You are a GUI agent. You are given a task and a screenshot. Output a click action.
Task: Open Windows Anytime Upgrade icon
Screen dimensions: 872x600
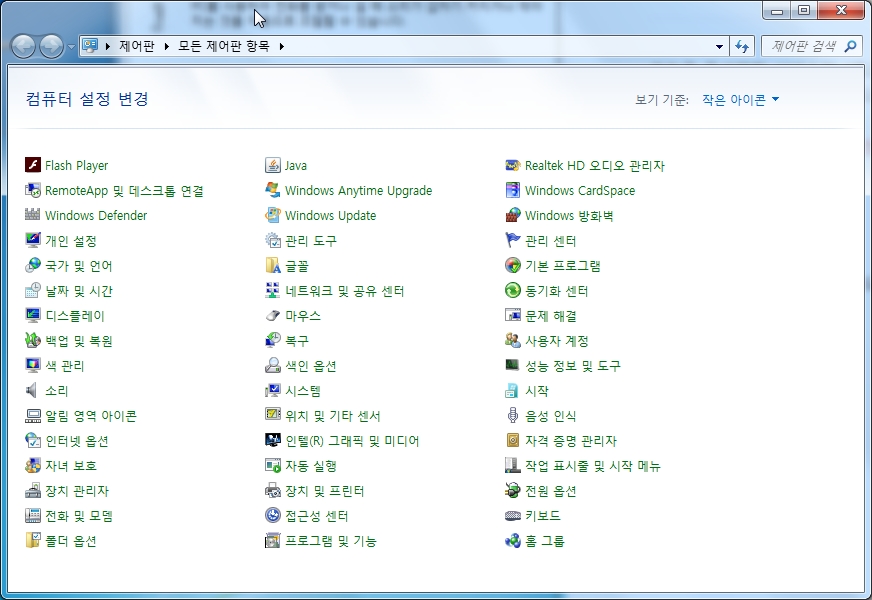tap(272, 190)
